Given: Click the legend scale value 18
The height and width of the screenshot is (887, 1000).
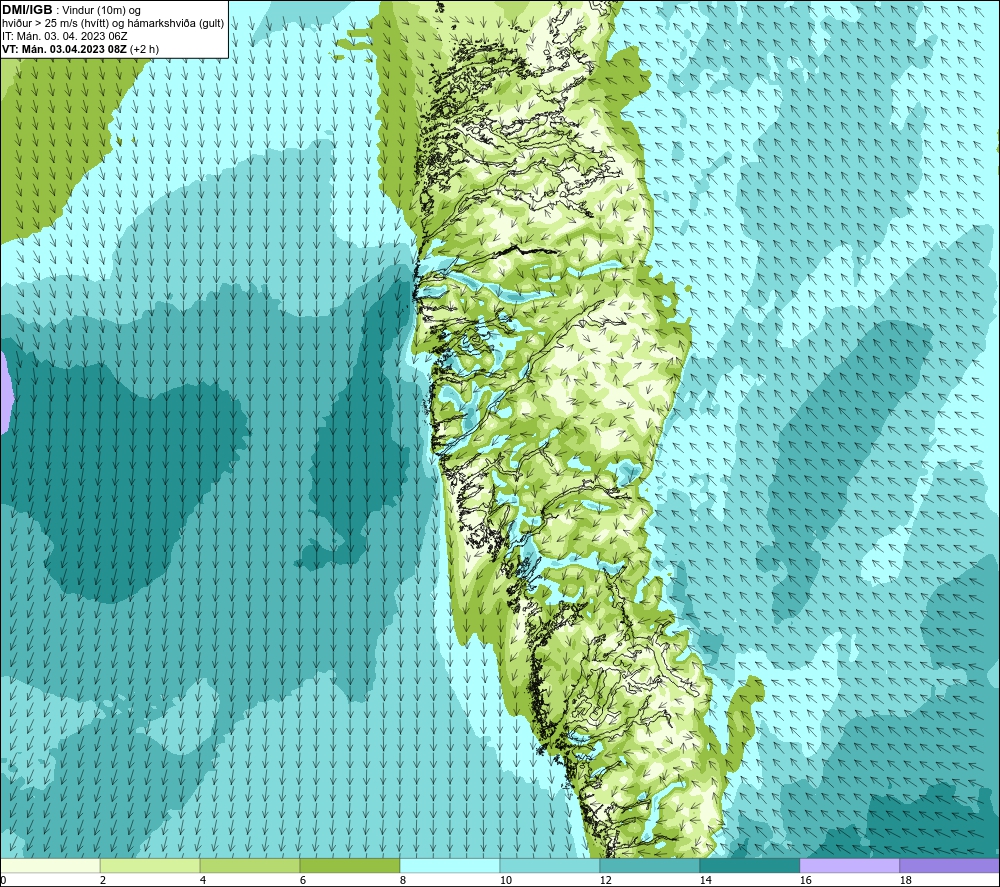Looking at the screenshot, I should pyautogui.click(x=905, y=880).
